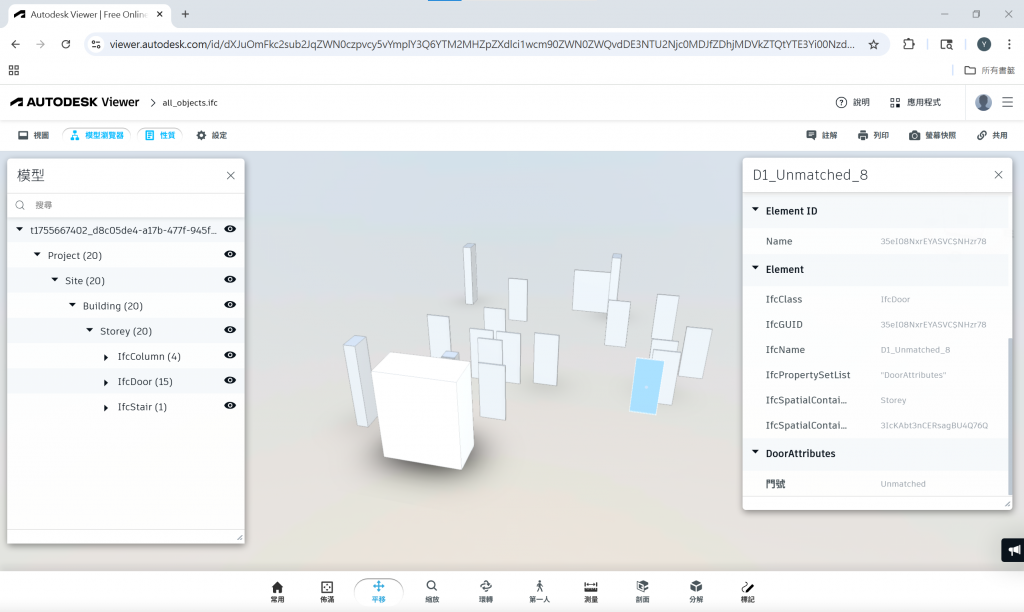Hide the Site (20) node
Image resolution: width=1024 pixels, height=612 pixels.
230,280
